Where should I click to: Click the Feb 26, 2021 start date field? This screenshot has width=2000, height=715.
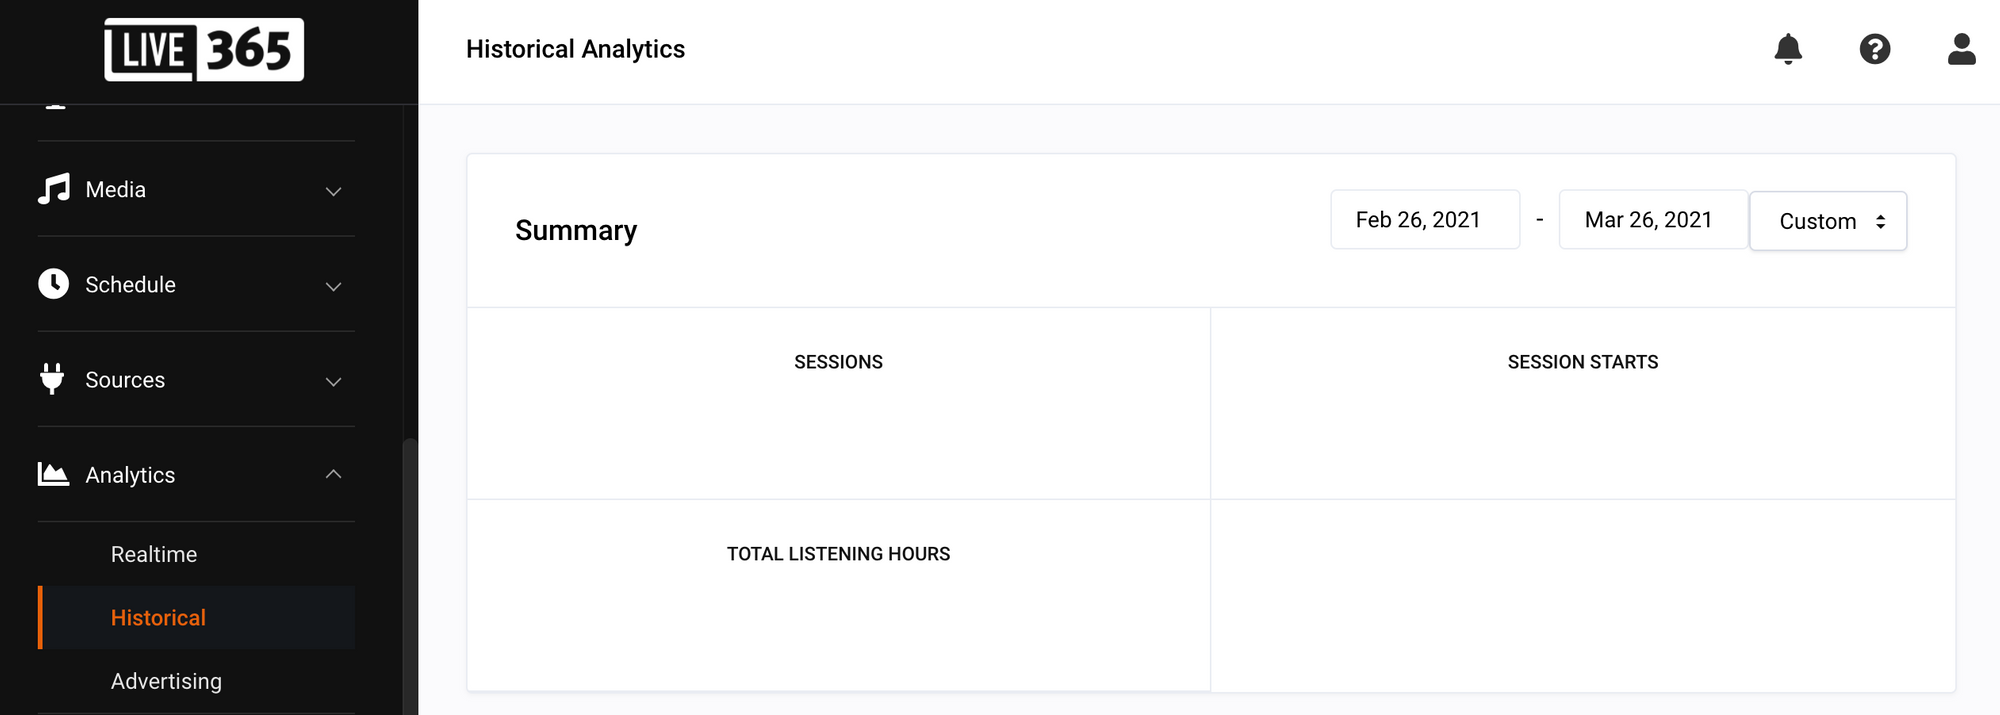click(x=1425, y=220)
